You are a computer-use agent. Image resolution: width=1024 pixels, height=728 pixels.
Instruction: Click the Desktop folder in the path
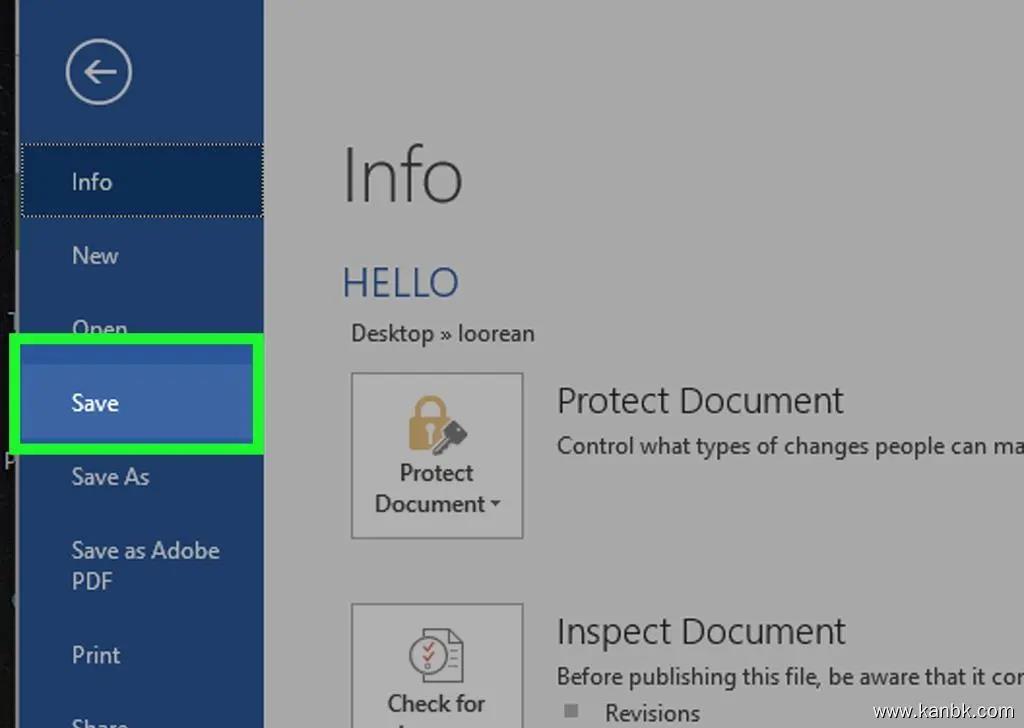click(391, 333)
